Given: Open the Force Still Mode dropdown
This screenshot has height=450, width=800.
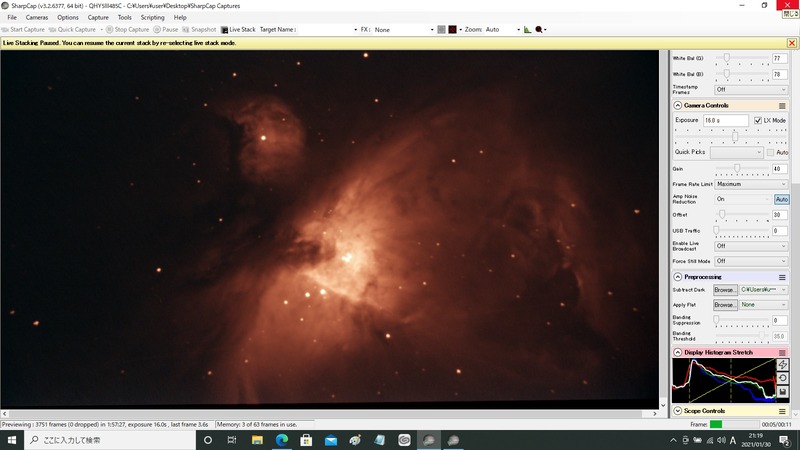Looking at the screenshot, I should pos(751,261).
